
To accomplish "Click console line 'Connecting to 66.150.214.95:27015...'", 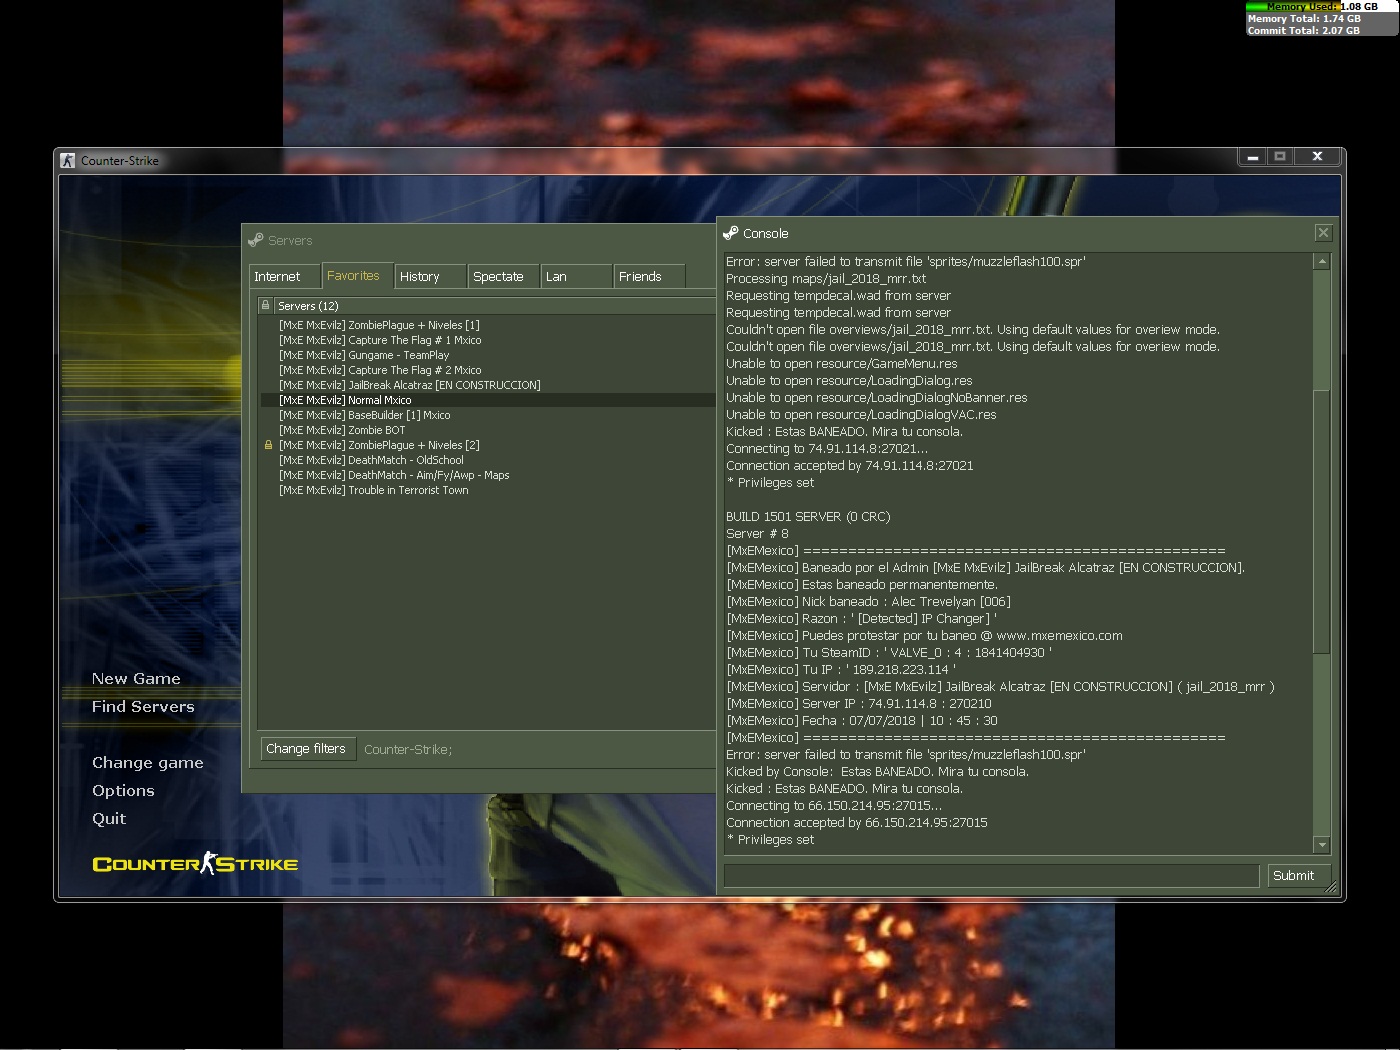I will pos(834,805).
